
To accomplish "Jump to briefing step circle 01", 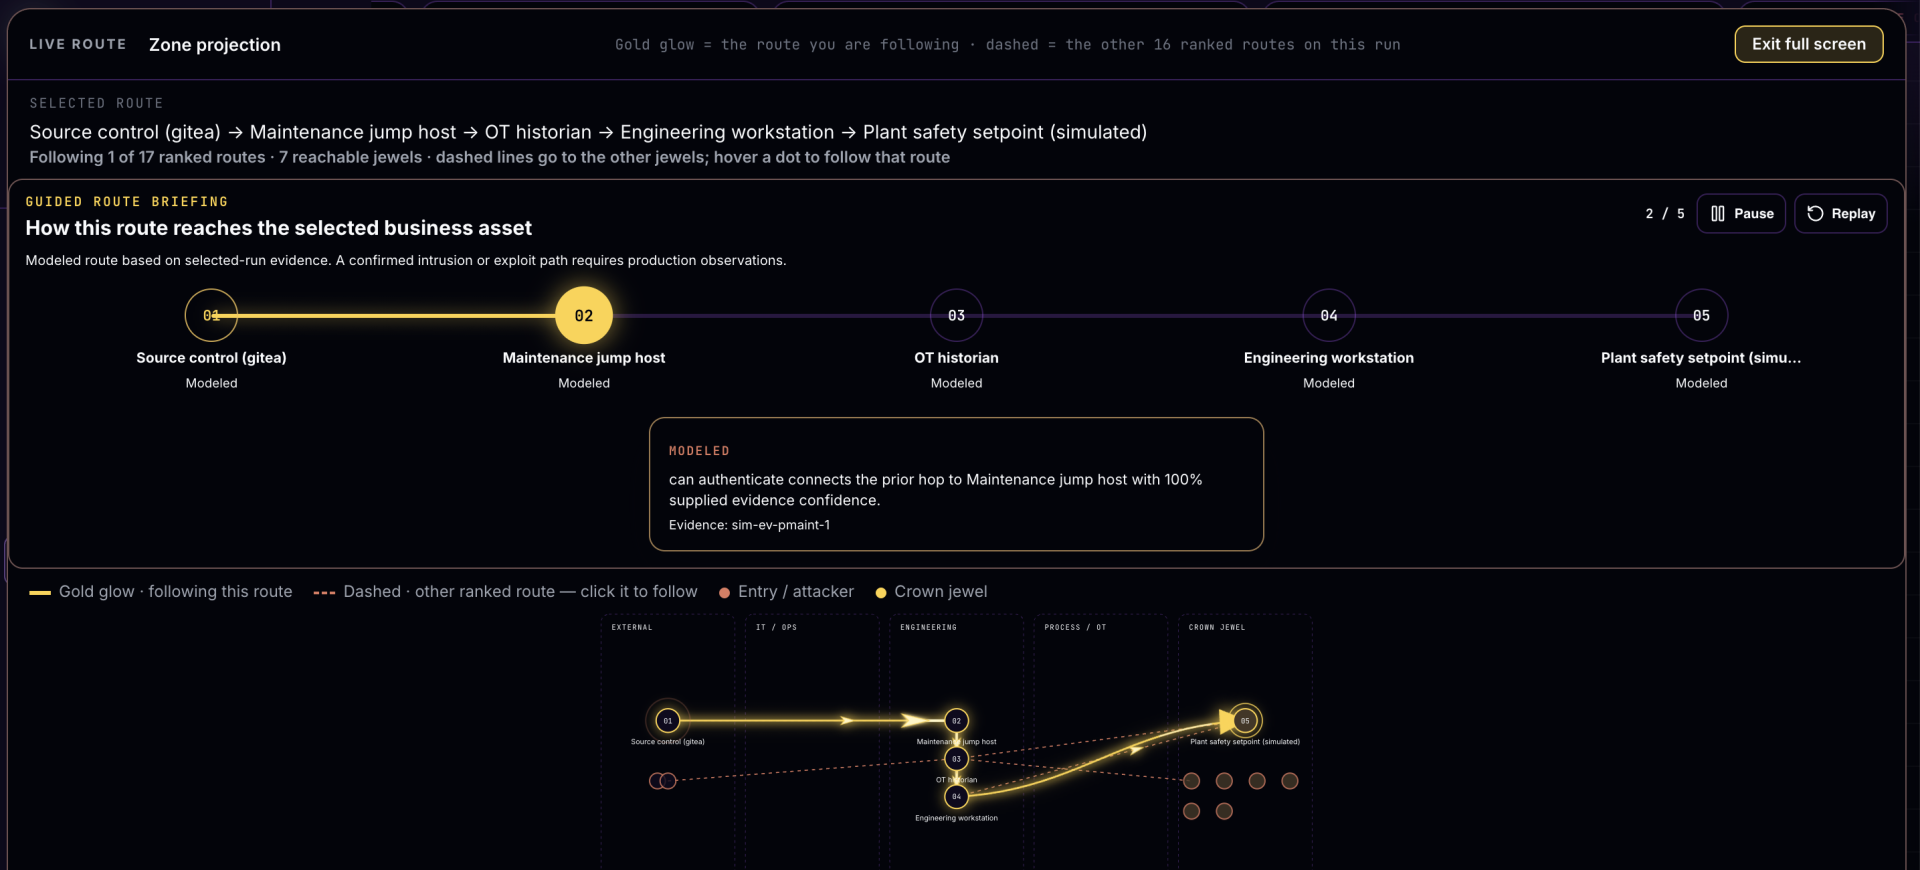I will (211, 315).
